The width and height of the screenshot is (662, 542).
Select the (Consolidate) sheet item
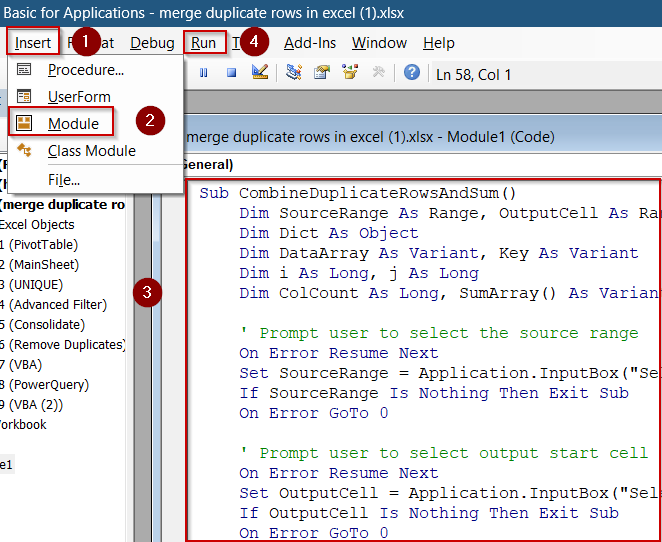coord(42,324)
